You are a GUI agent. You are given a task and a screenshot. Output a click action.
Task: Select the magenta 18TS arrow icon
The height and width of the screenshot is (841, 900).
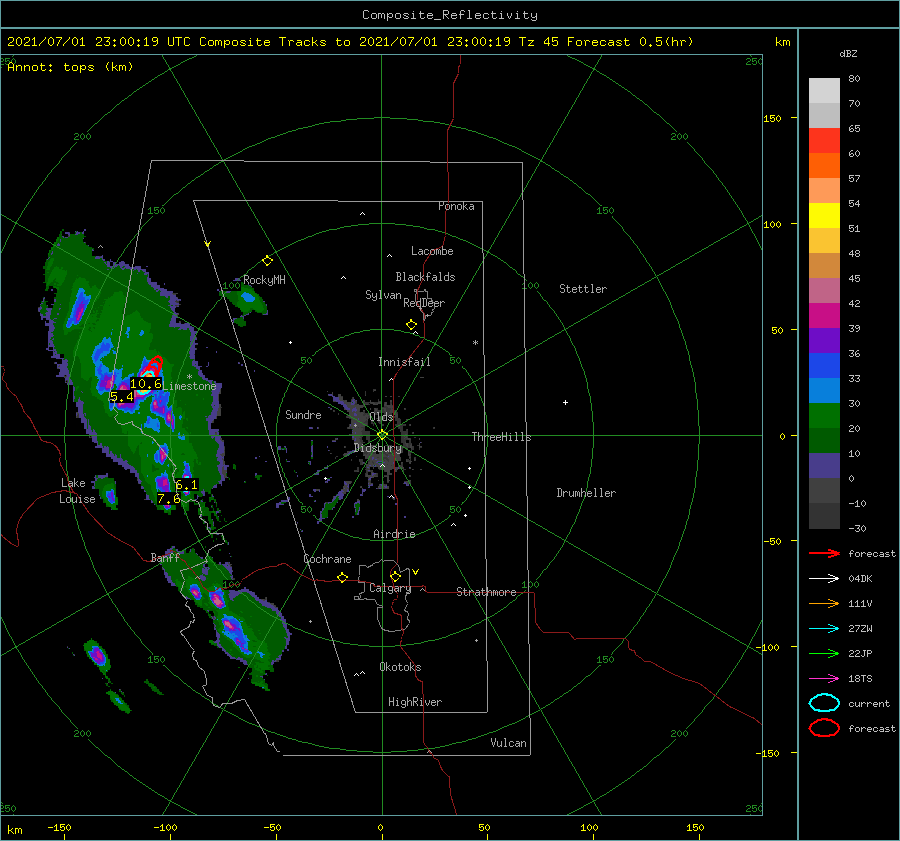[824, 679]
